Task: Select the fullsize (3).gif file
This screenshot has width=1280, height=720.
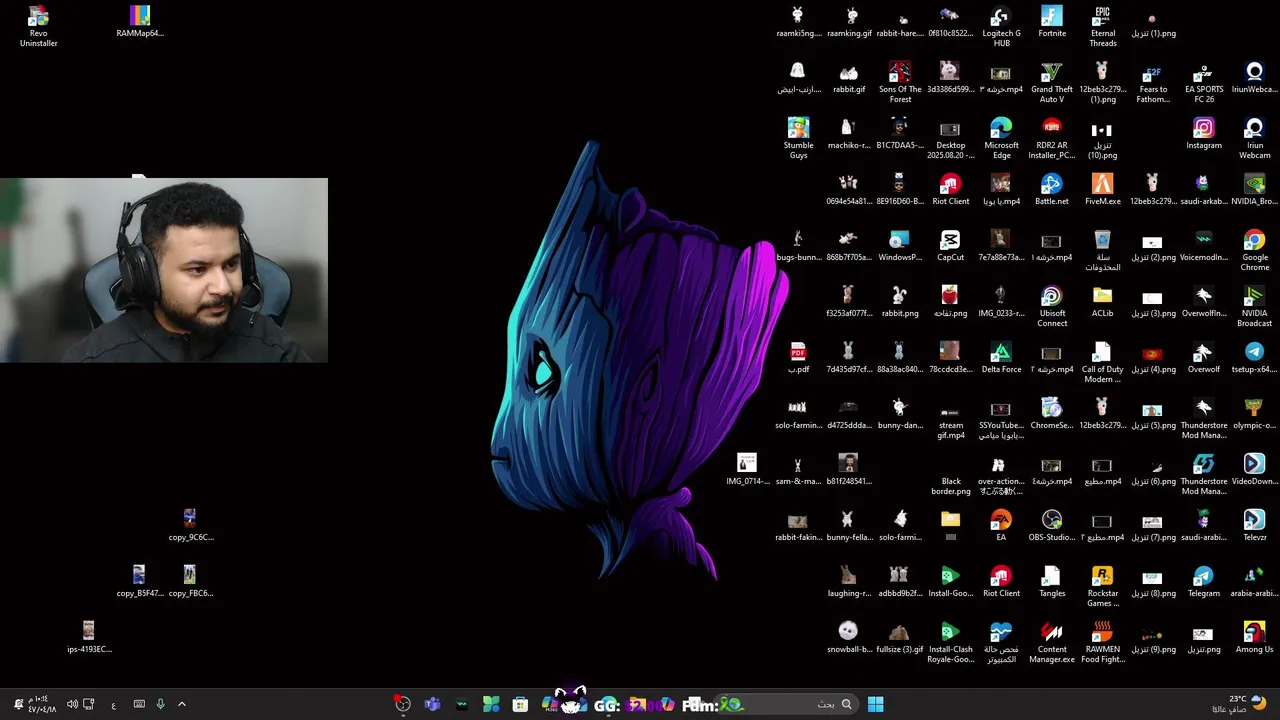Action: 900,638
